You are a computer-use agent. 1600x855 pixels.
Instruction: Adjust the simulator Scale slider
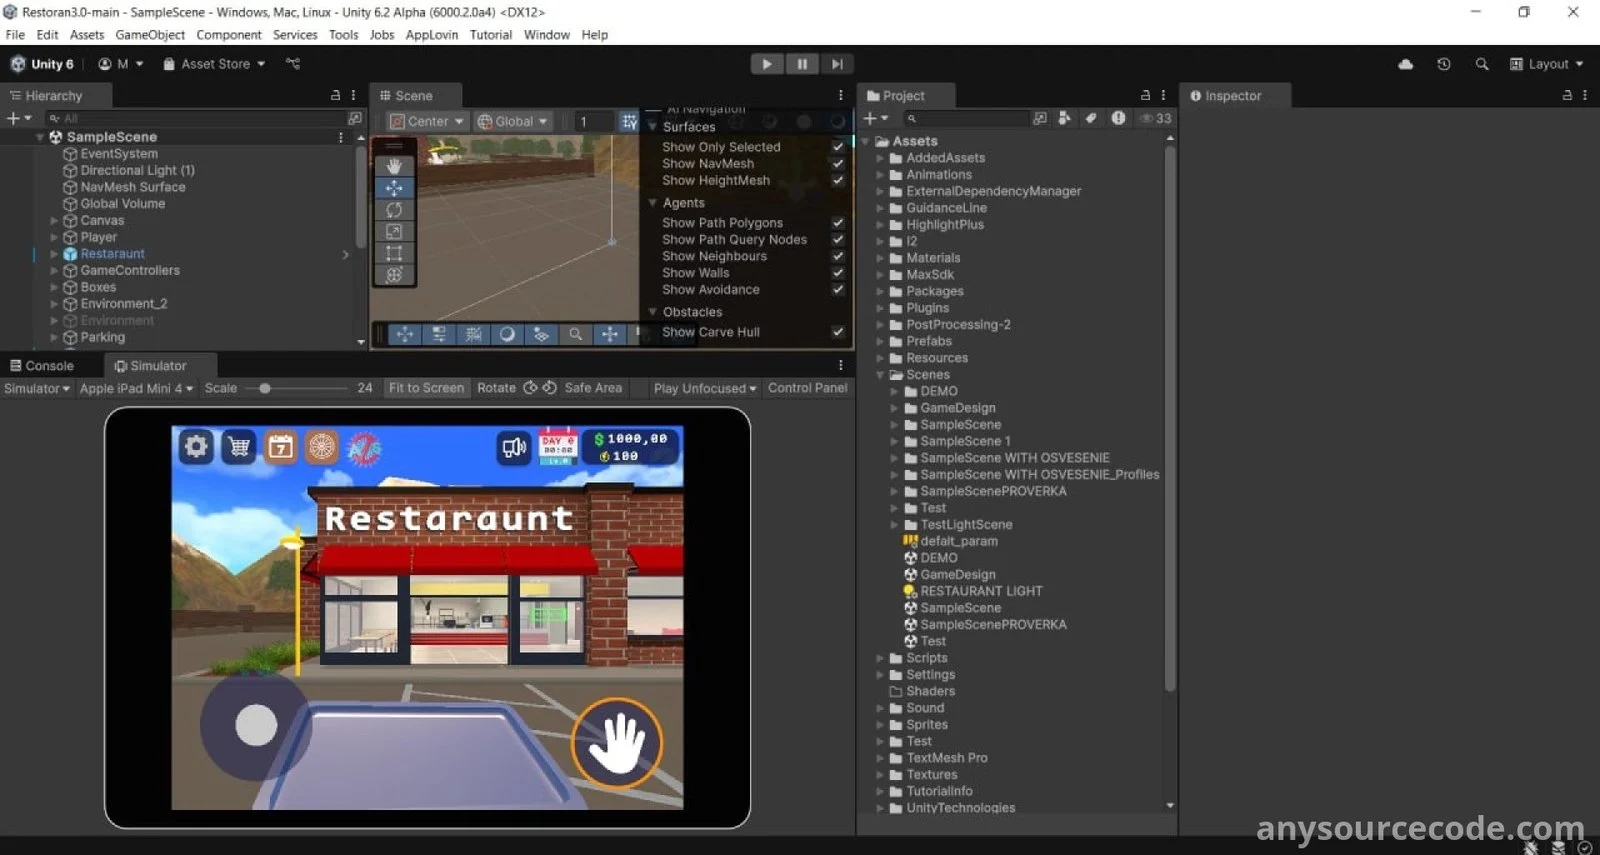coord(265,388)
